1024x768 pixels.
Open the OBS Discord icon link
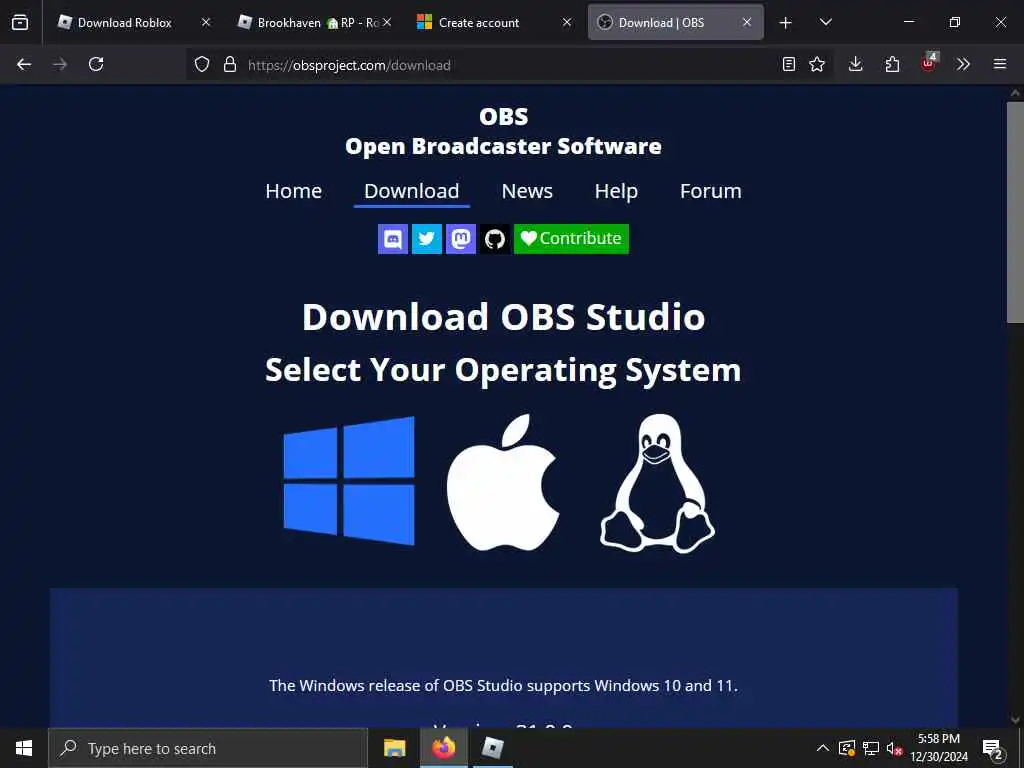click(x=392, y=239)
